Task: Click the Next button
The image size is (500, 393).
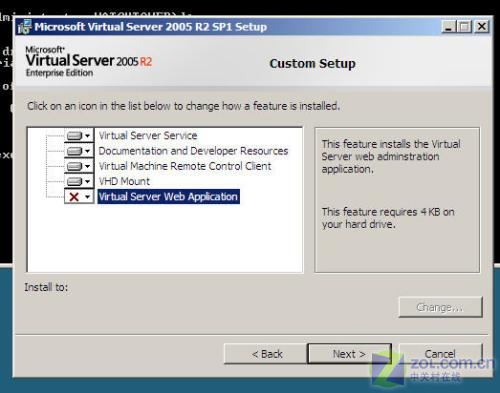Action: pos(349,354)
